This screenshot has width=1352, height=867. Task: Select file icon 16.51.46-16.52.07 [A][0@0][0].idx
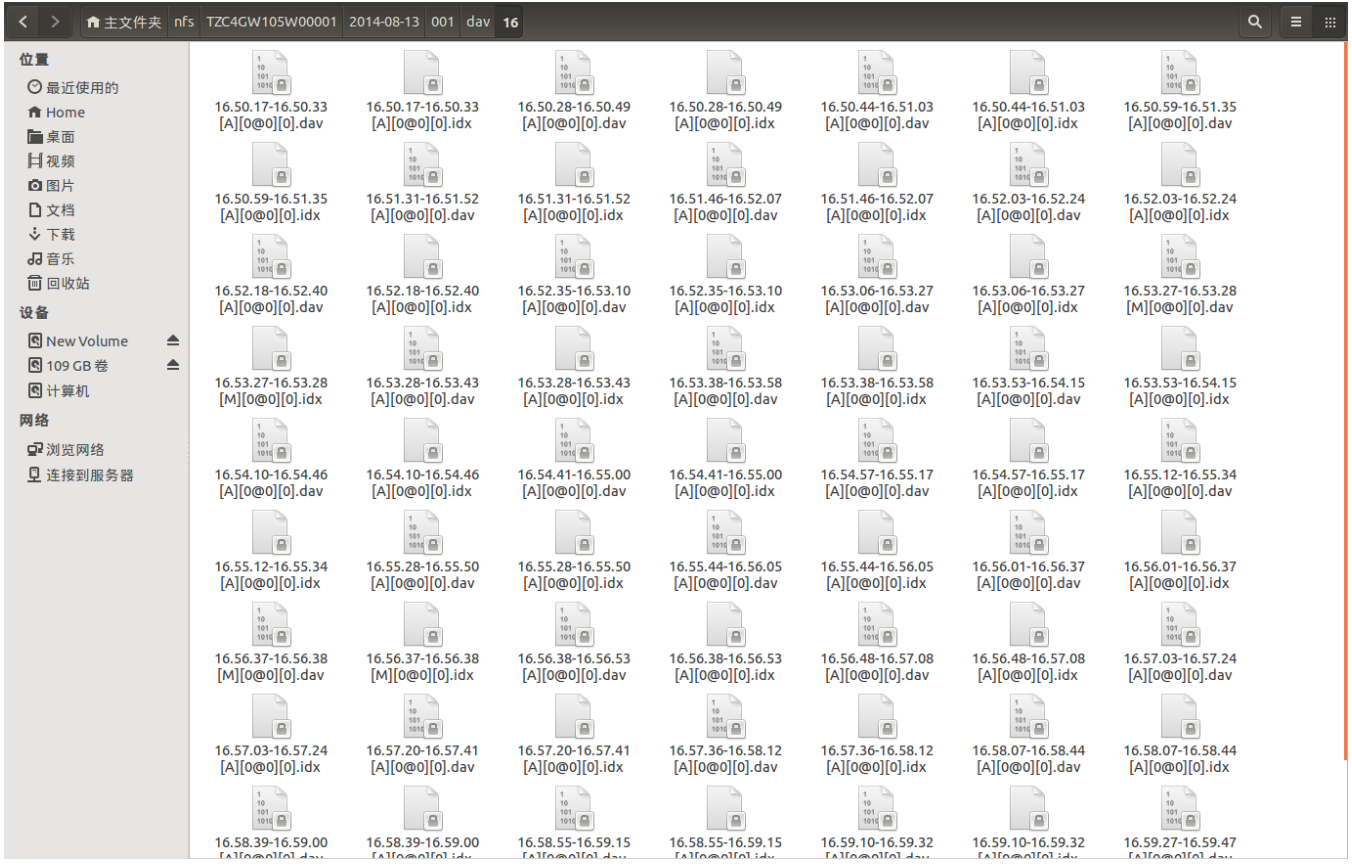tap(876, 165)
